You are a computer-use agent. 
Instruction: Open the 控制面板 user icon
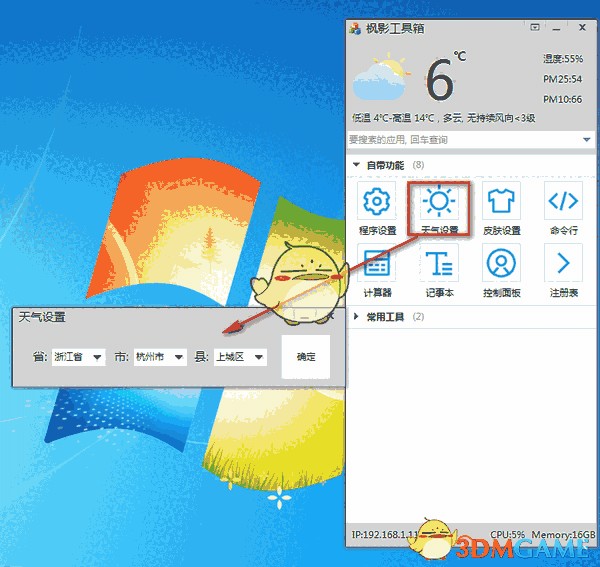coord(501,263)
